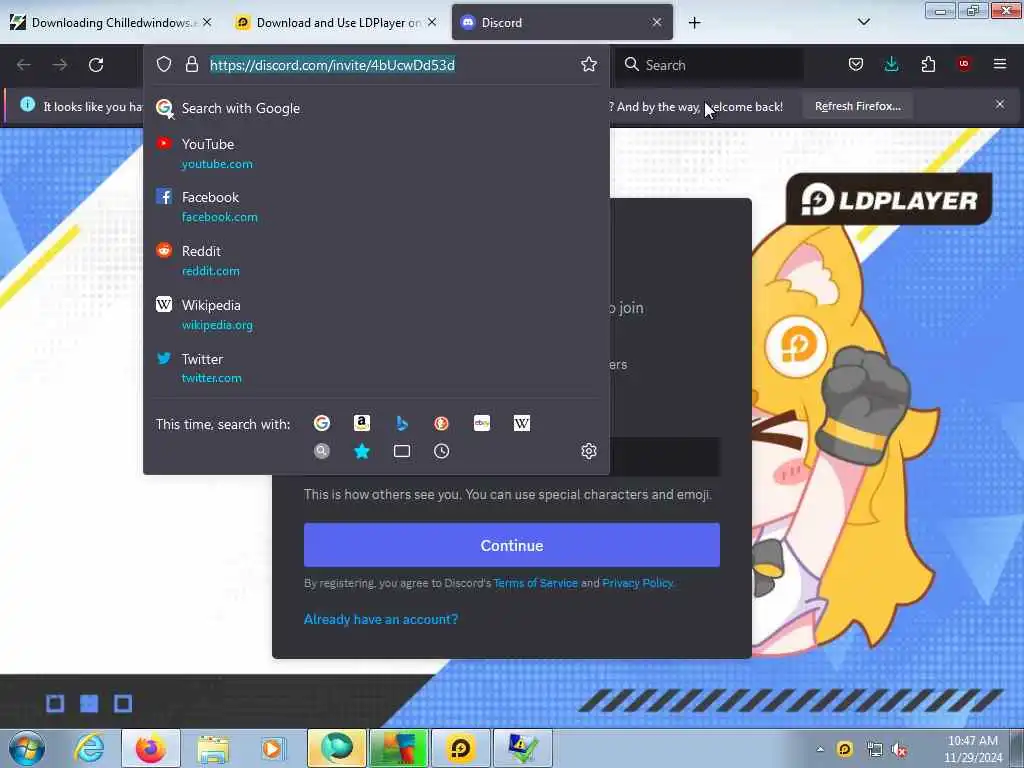Search history with the clock icon
This screenshot has height=768, width=1024.
[x=441, y=451]
